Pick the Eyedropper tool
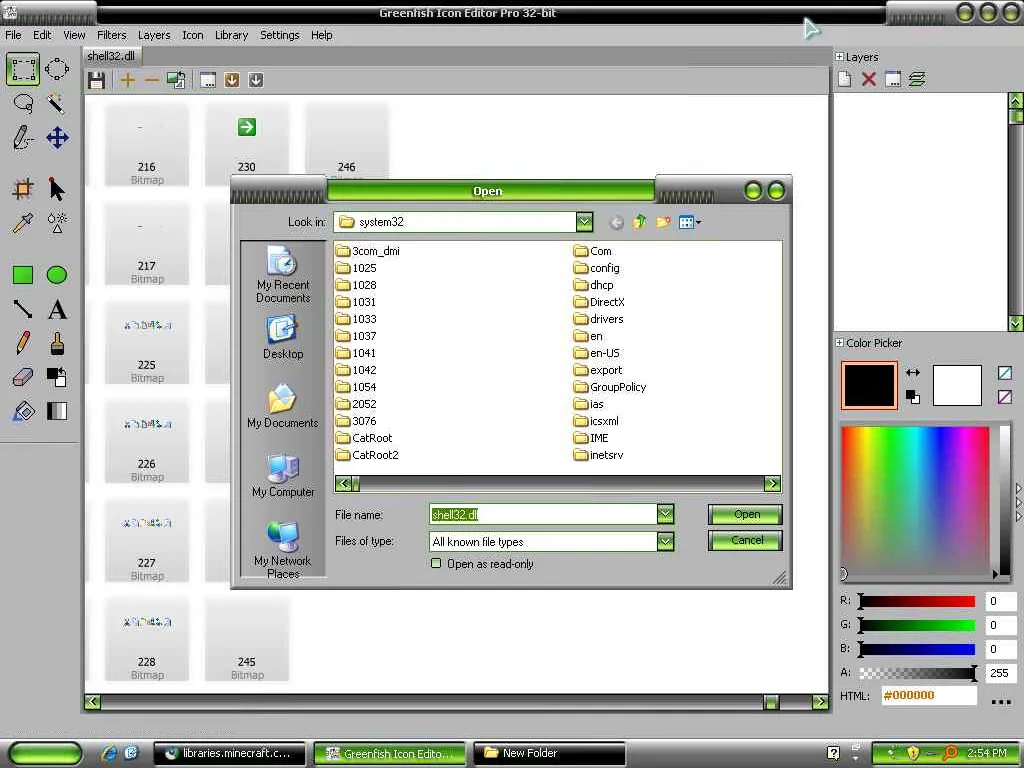The height and width of the screenshot is (768, 1024). (23, 223)
